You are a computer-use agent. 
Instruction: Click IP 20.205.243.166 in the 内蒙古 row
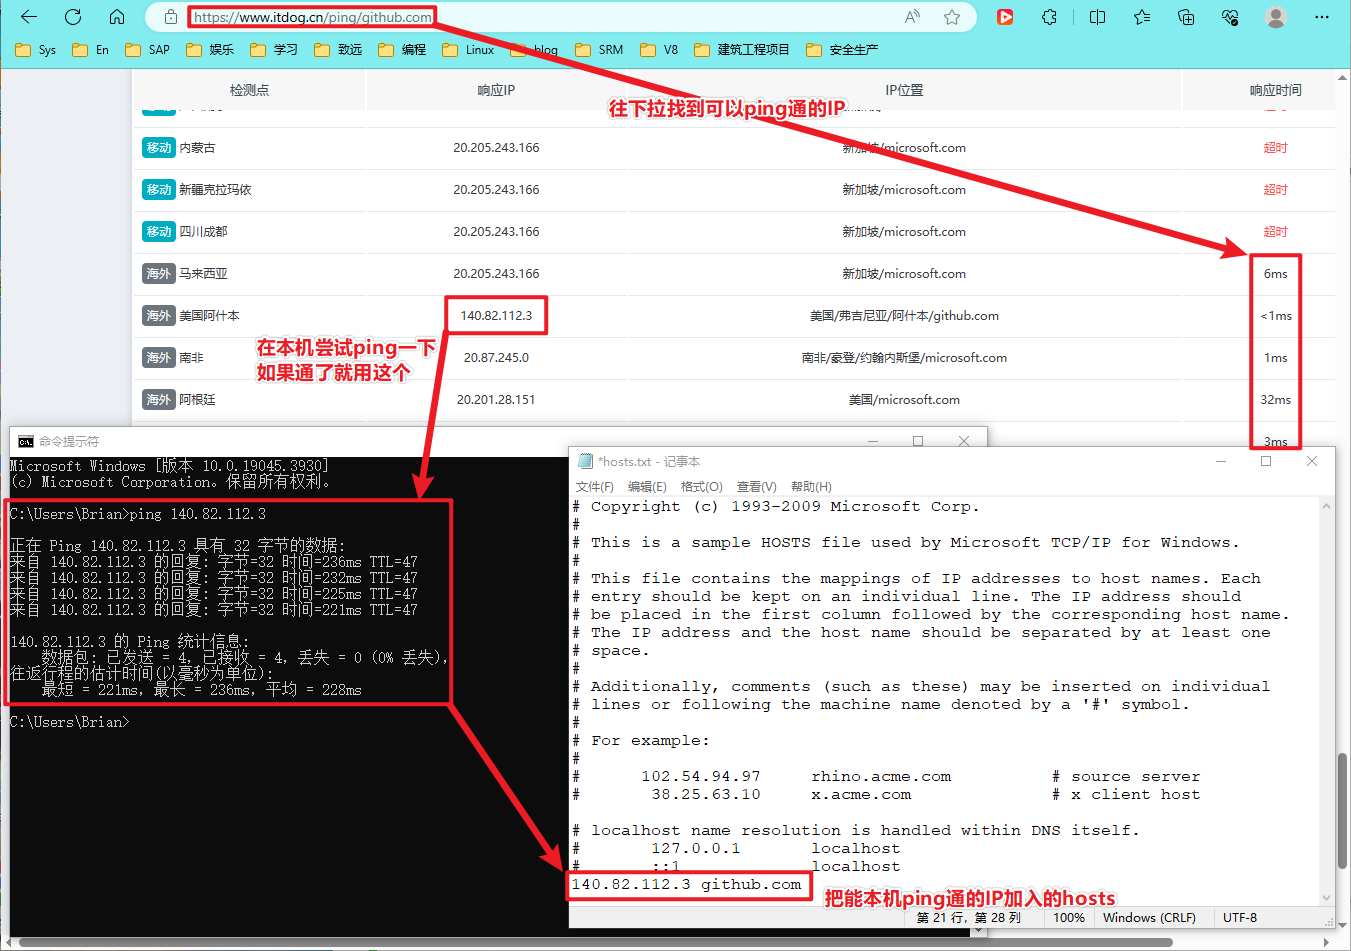point(496,148)
